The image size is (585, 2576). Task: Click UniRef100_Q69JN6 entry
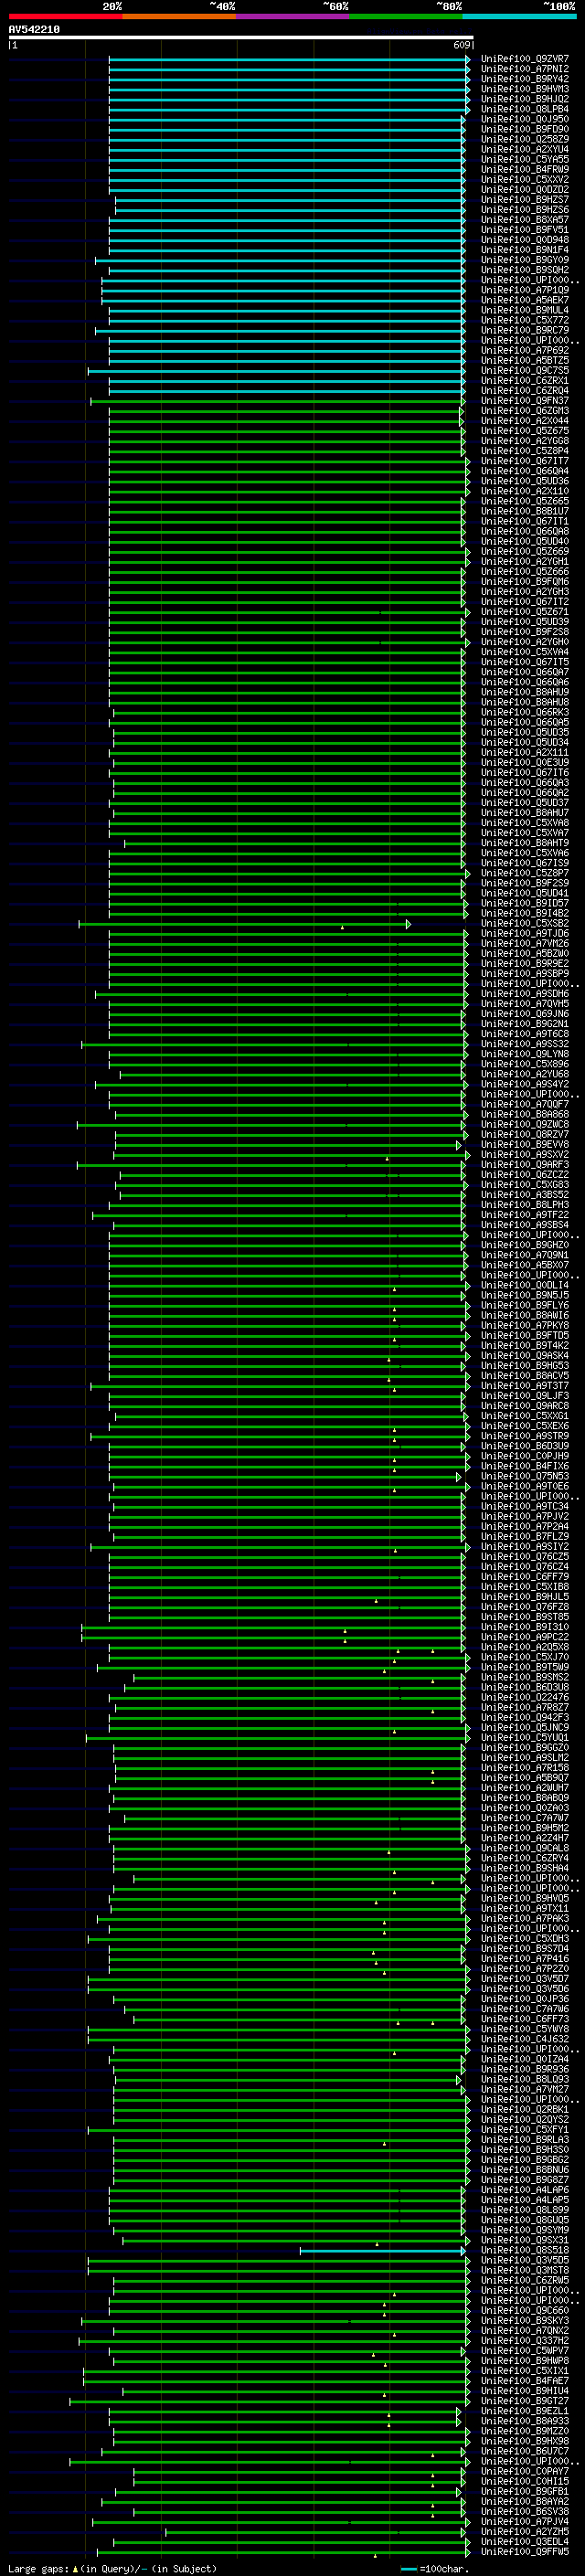click(x=525, y=1014)
